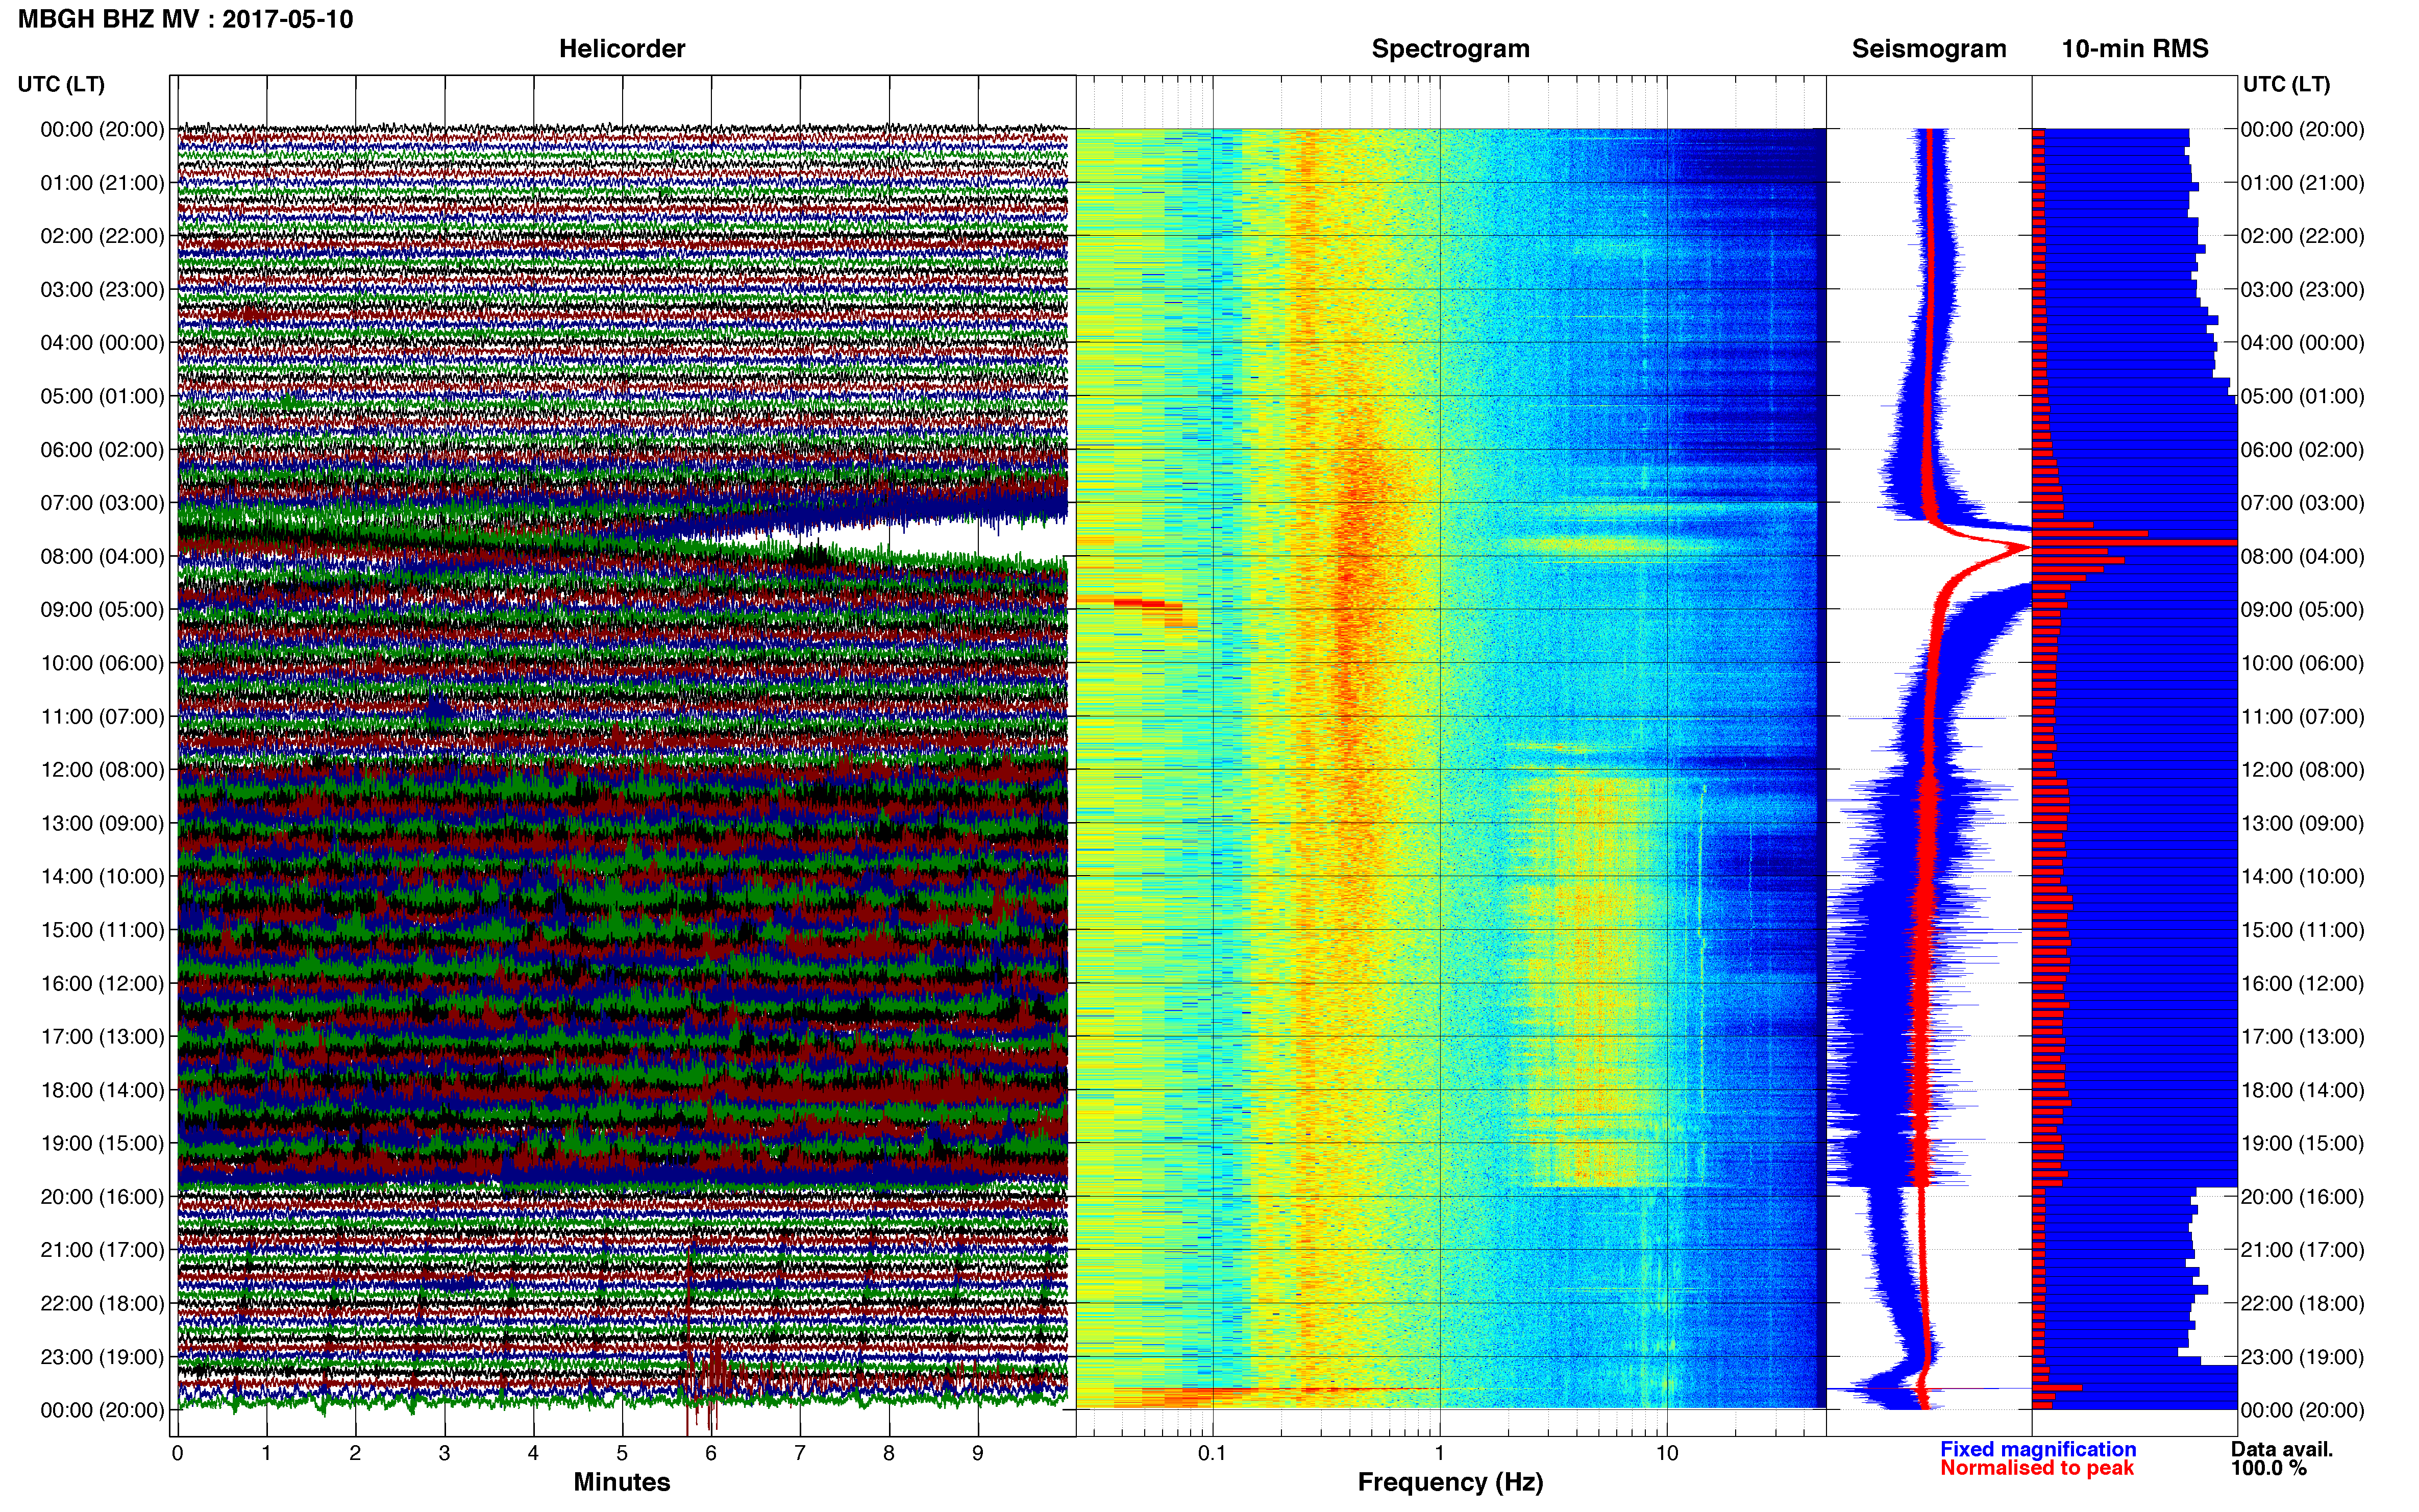Click the left 03:00 (23:00) time label

[x=102, y=289]
